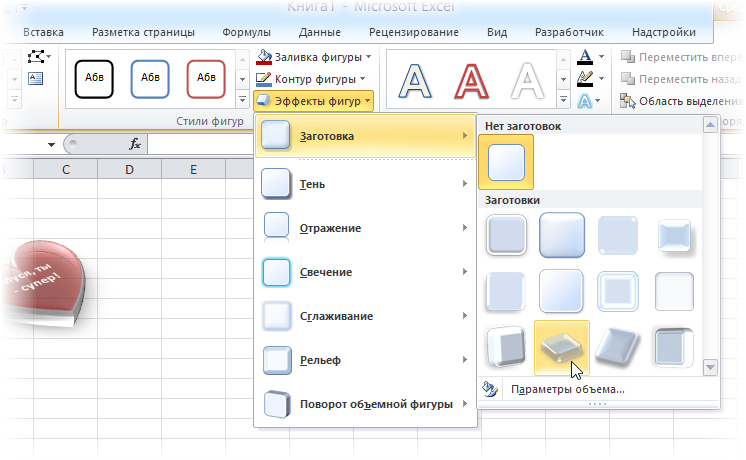
Task: Select fourth preset in Заготовки second row
Action: click(x=674, y=291)
